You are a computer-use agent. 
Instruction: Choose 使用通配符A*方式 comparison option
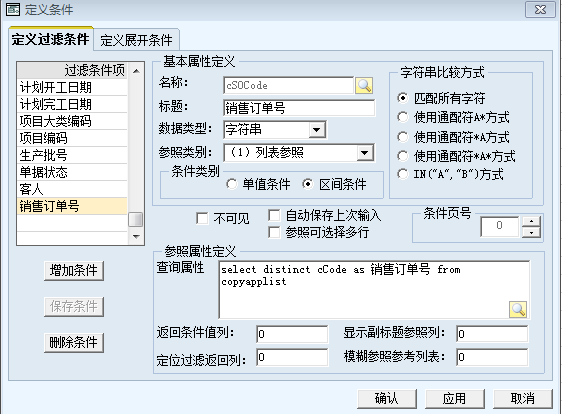(403, 117)
